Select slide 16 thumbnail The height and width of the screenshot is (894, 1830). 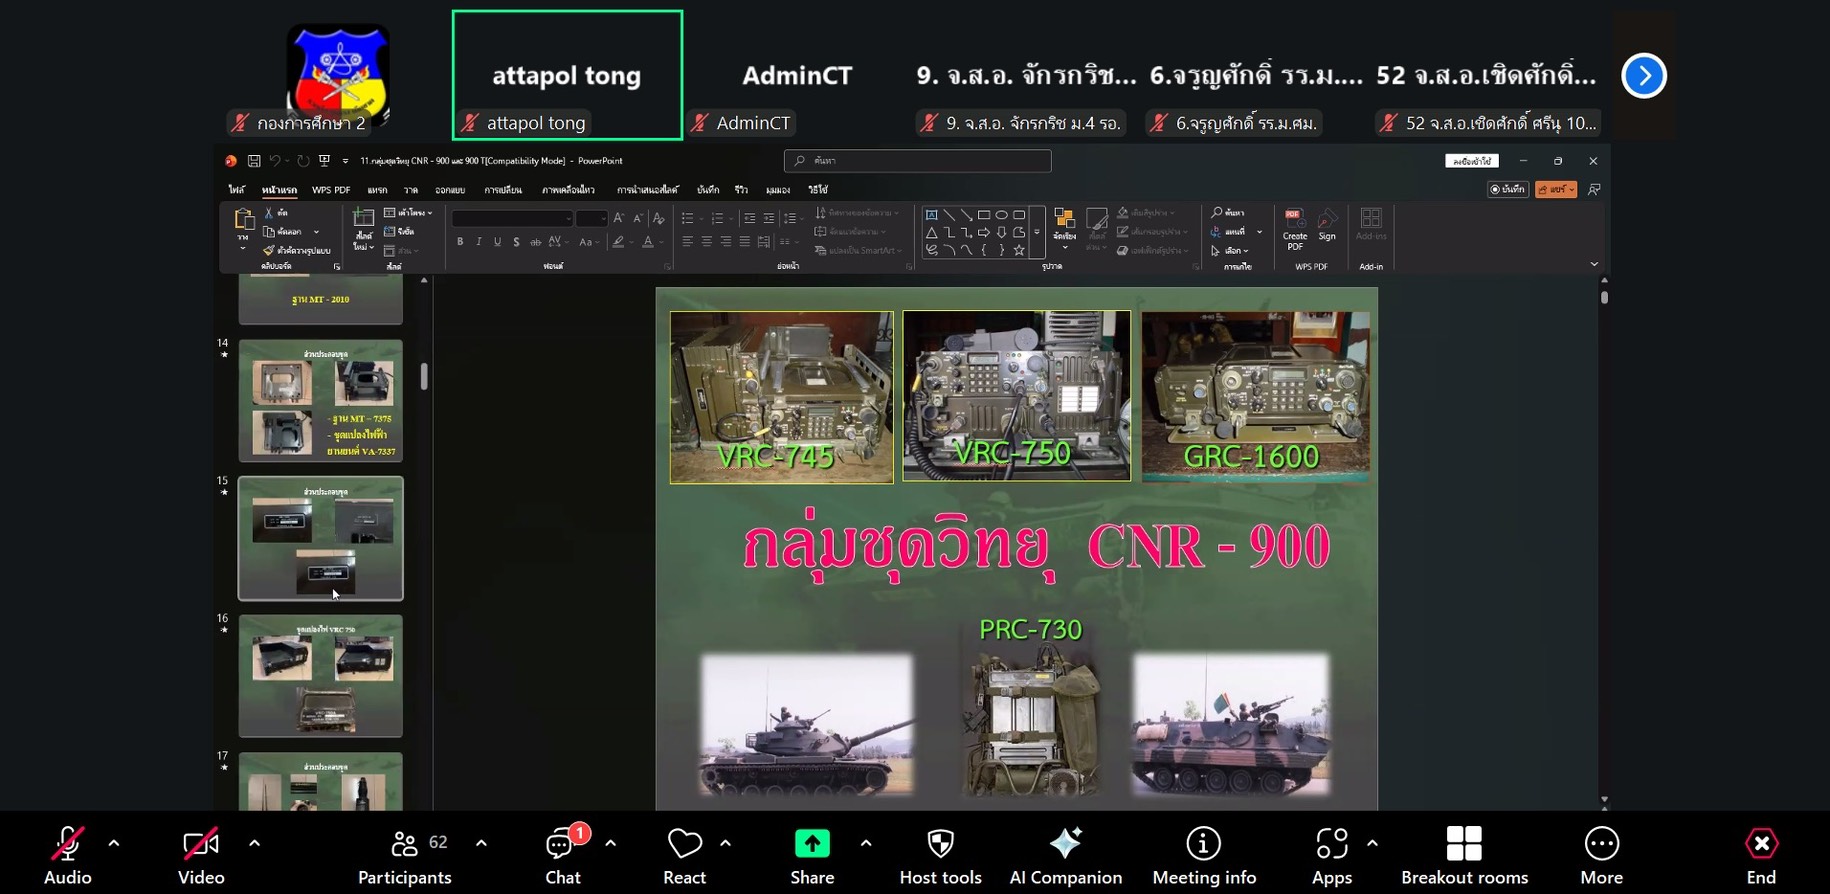click(320, 676)
